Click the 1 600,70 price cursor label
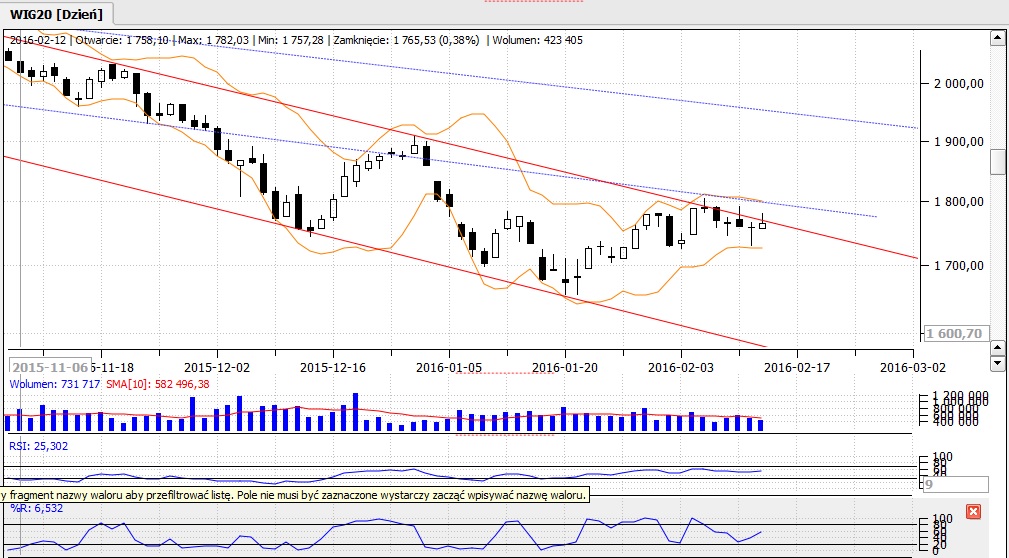The height and width of the screenshot is (558, 1009). (956, 333)
